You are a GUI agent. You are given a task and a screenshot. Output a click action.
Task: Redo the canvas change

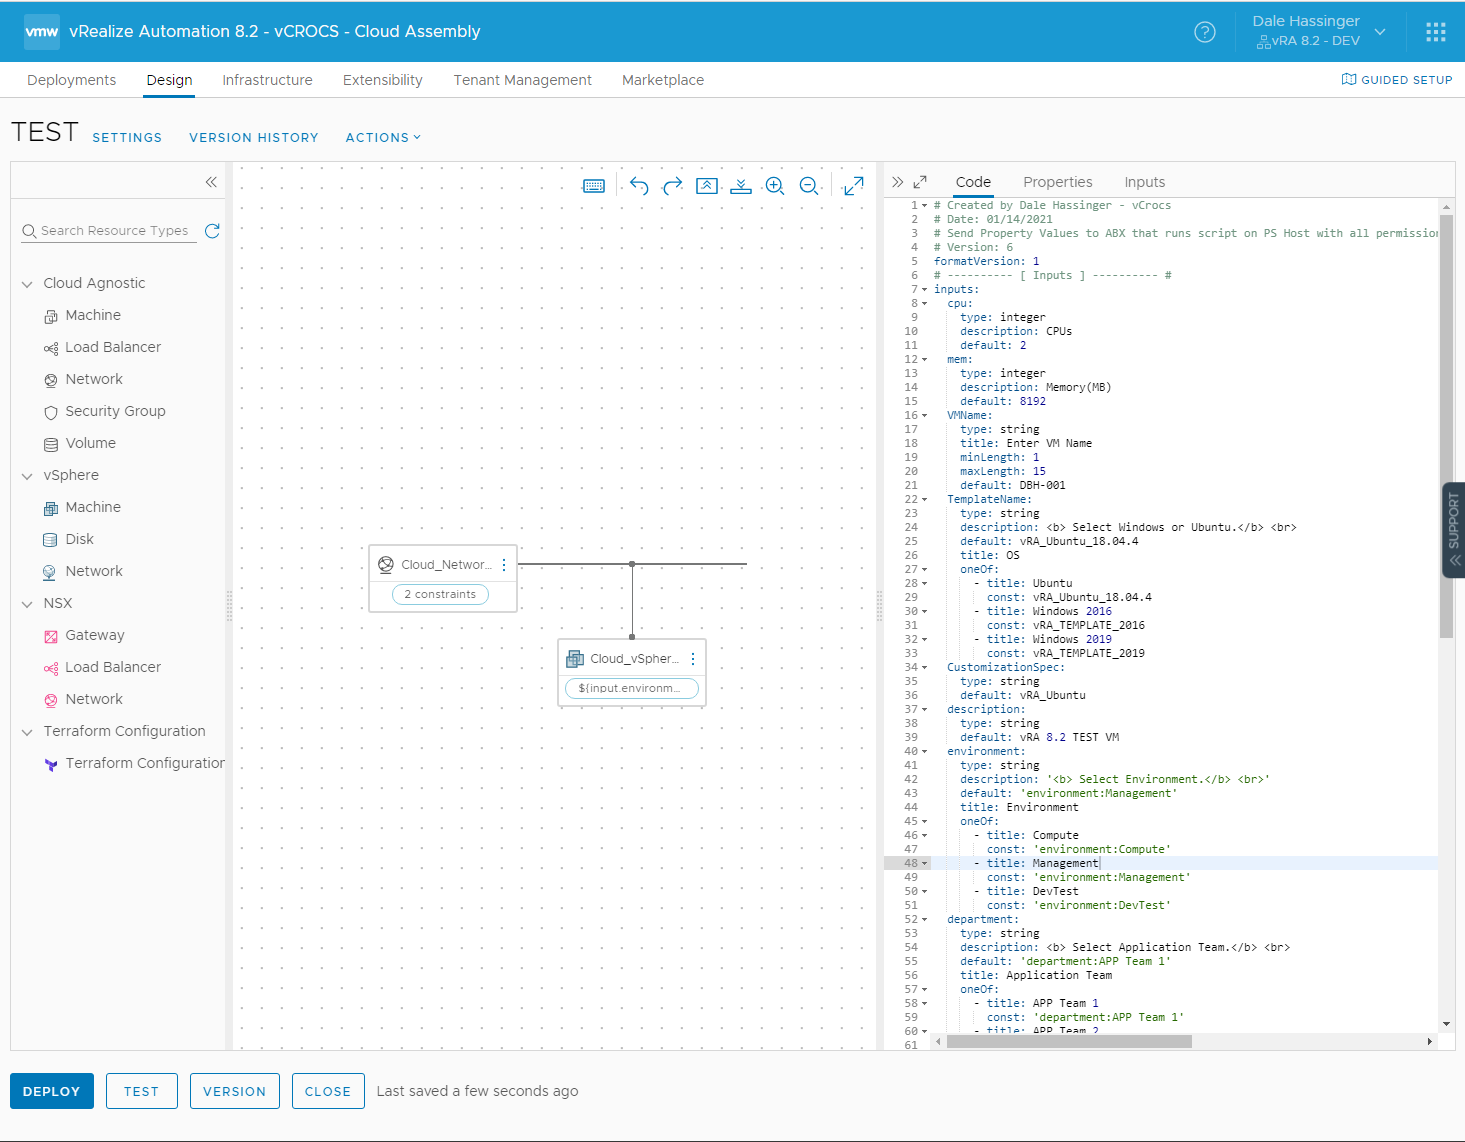(x=672, y=185)
